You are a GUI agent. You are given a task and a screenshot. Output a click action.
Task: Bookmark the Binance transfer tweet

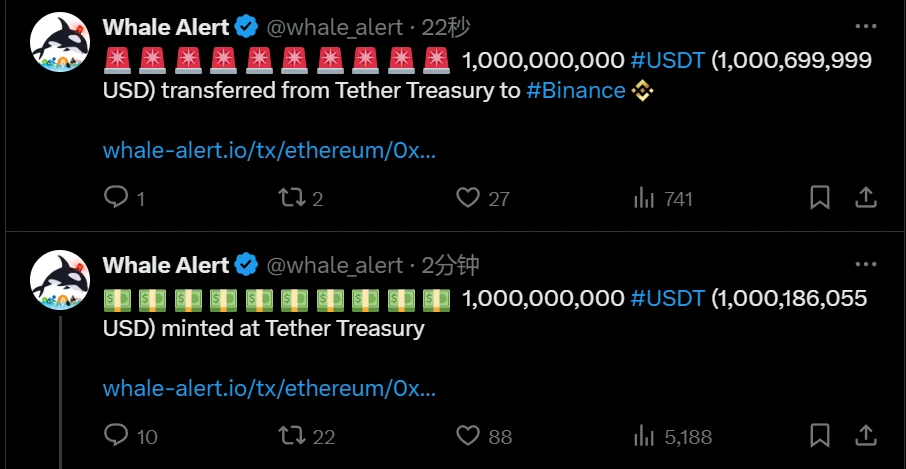(x=820, y=198)
